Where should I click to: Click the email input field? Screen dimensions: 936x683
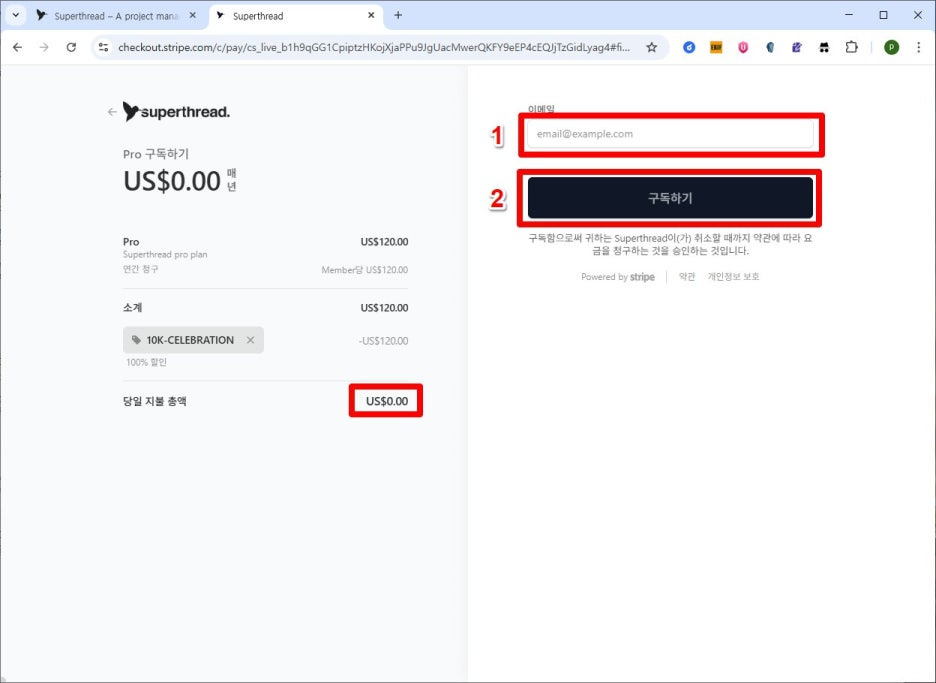(x=670, y=134)
